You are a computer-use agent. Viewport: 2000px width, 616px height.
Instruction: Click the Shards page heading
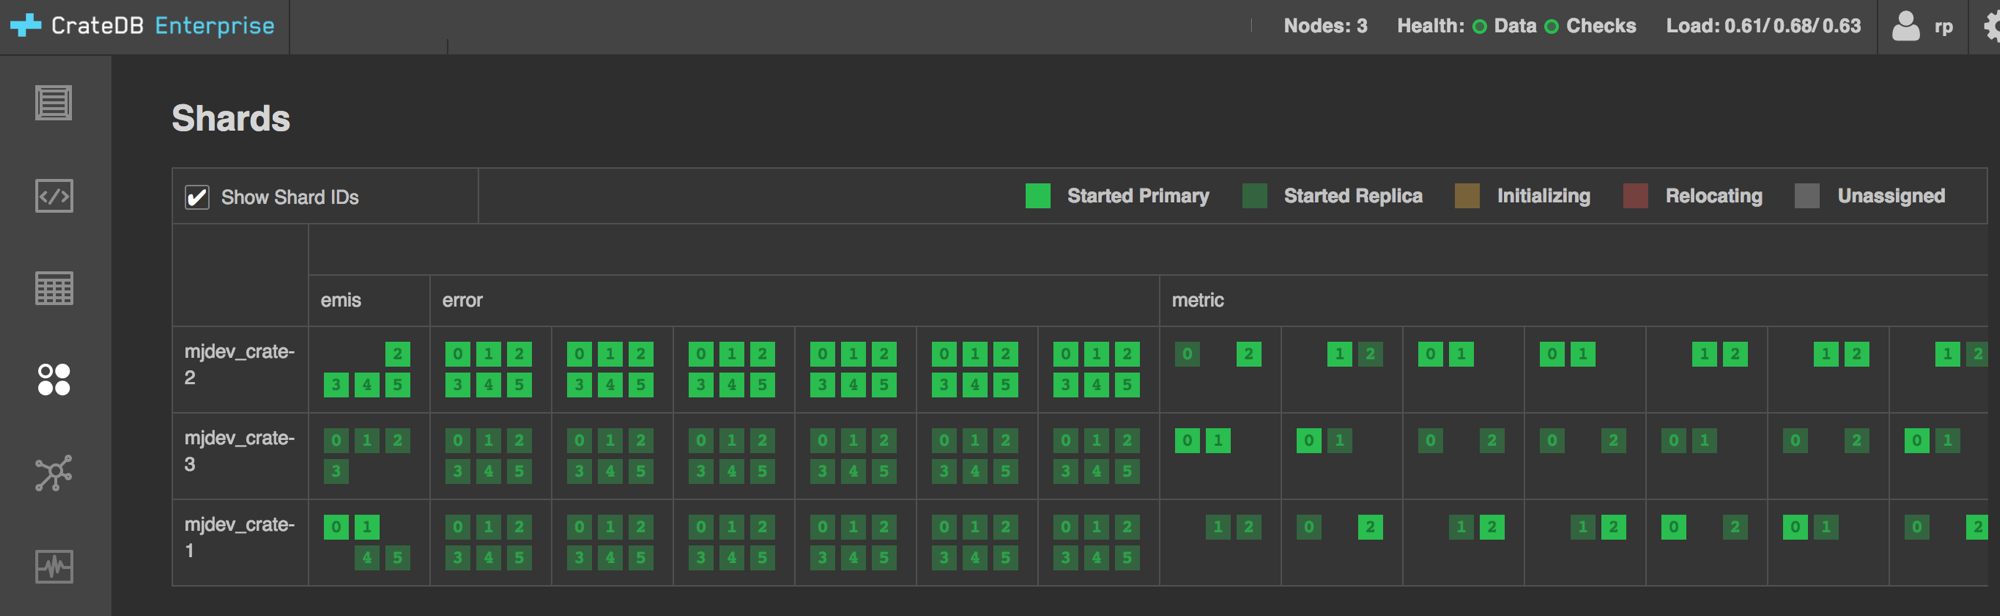pos(231,118)
